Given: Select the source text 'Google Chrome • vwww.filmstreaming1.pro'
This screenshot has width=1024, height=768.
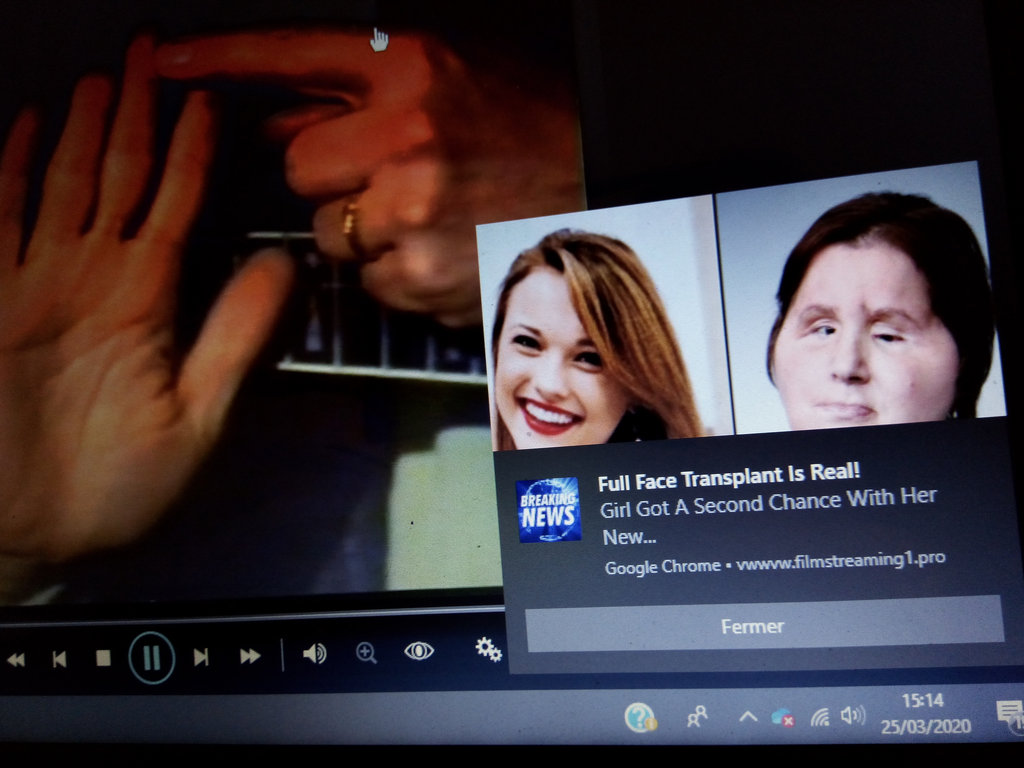Looking at the screenshot, I should [x=775, y=563].
